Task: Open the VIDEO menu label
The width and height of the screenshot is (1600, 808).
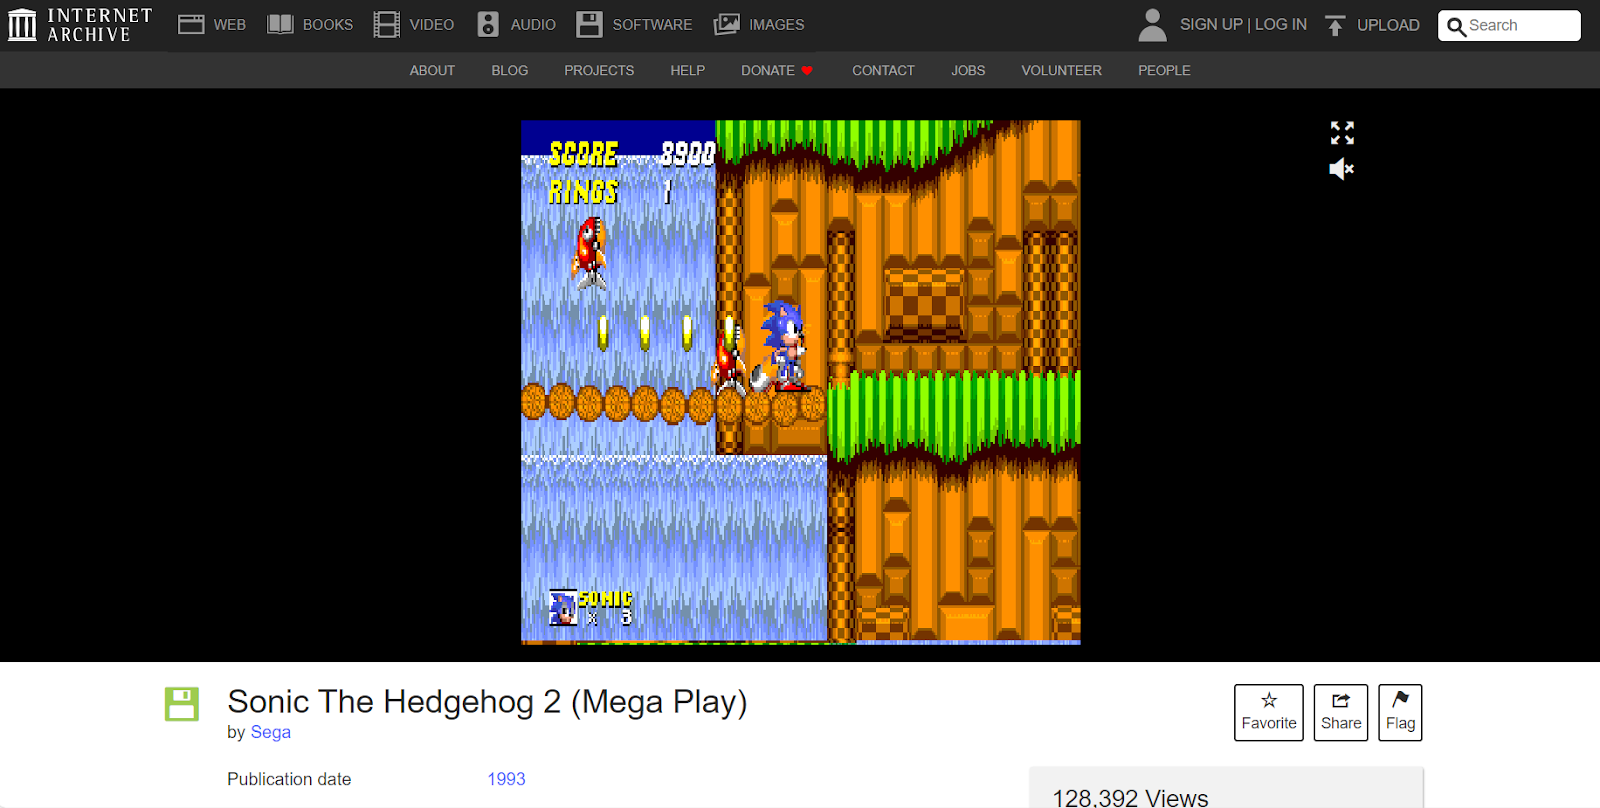Action: click(x=432, y=25)
